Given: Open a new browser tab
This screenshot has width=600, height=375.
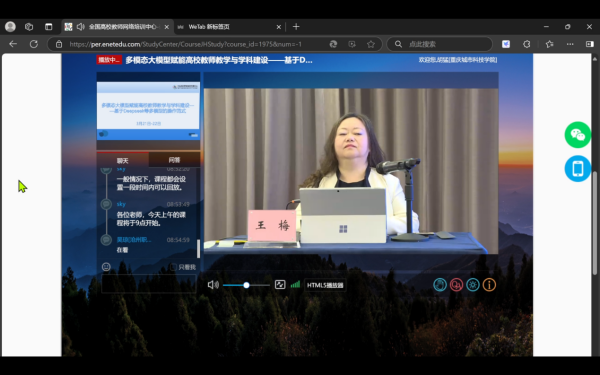Looking at the screenshot, I should 296,27.
